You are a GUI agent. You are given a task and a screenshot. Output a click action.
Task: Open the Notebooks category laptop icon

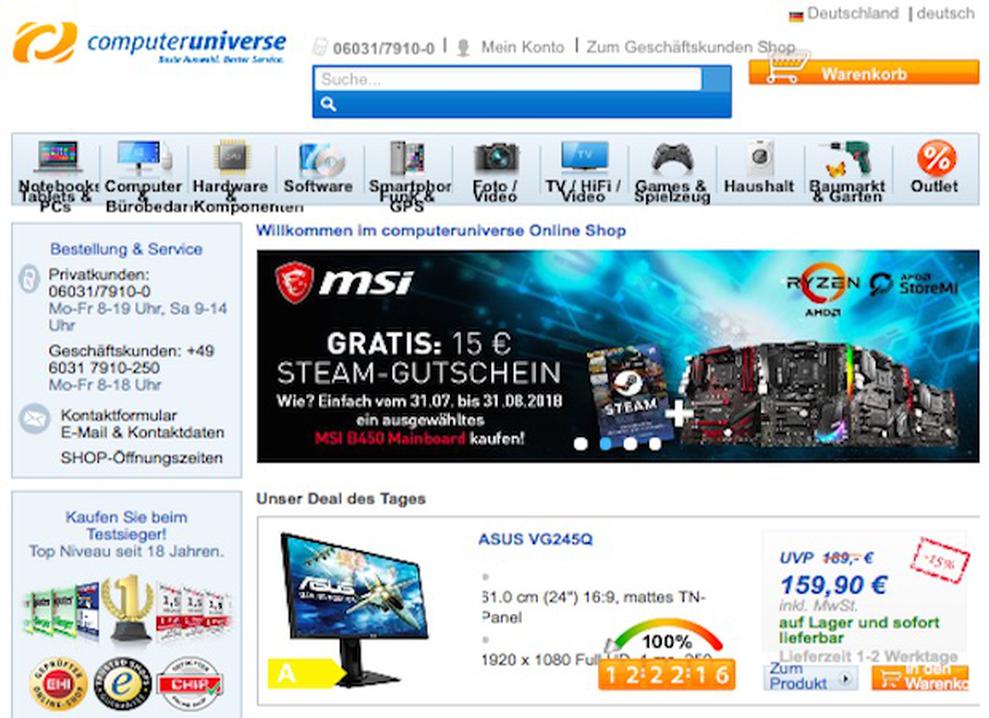pos(58,156)
